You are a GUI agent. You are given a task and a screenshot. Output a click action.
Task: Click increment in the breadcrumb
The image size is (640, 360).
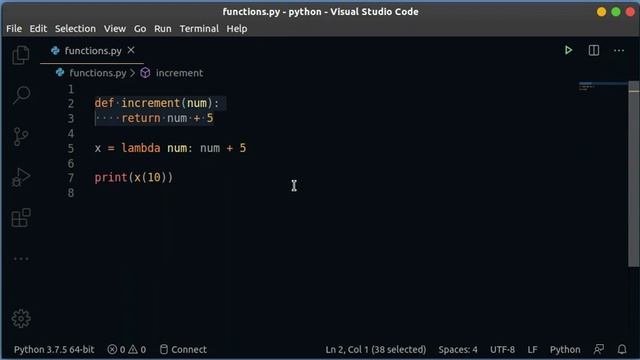coord(179,73)
